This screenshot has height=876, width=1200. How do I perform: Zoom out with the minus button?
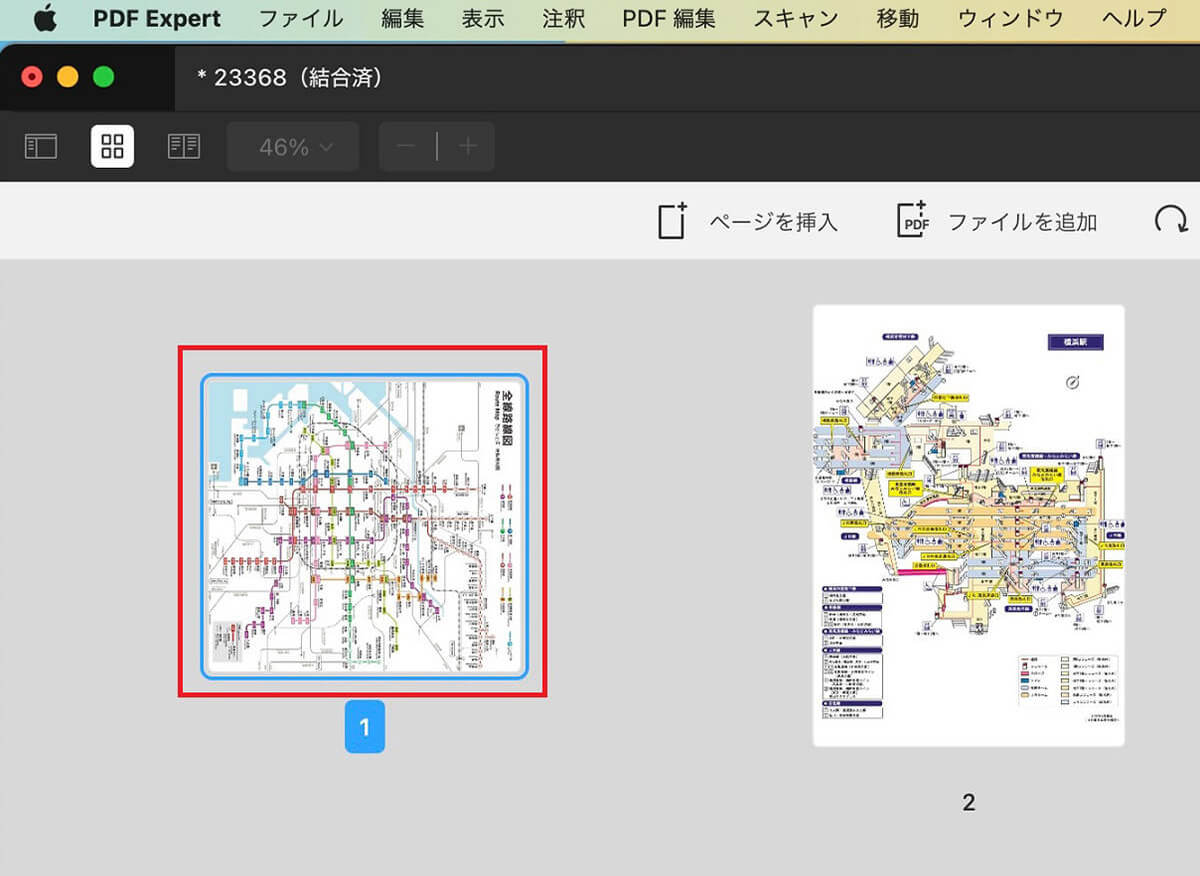406,147
